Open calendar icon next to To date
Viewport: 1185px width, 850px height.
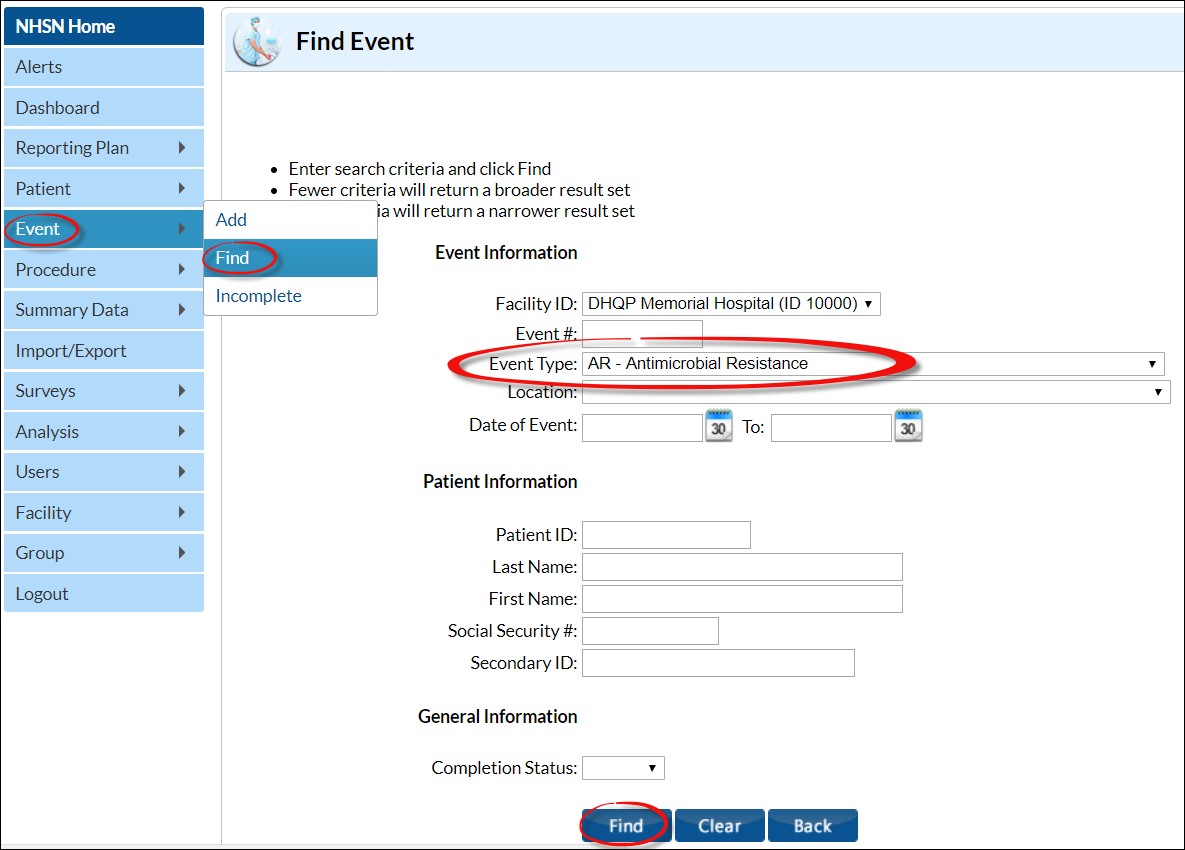(x=908, y=426)
